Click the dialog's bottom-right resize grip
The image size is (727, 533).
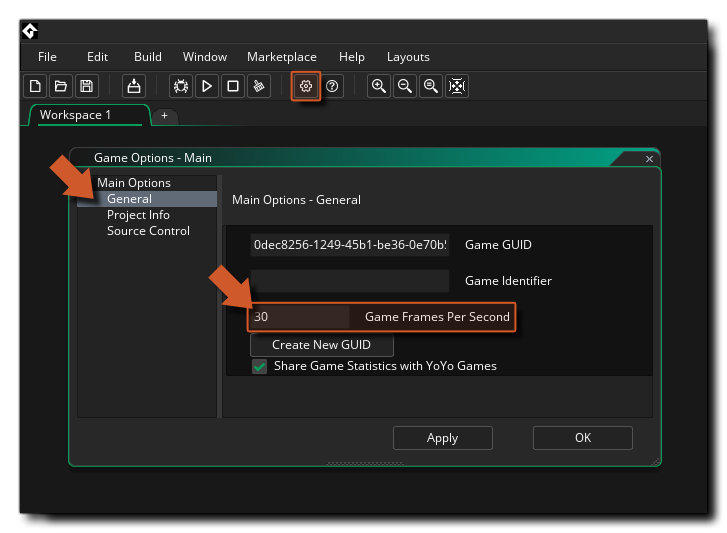[656, 461]
